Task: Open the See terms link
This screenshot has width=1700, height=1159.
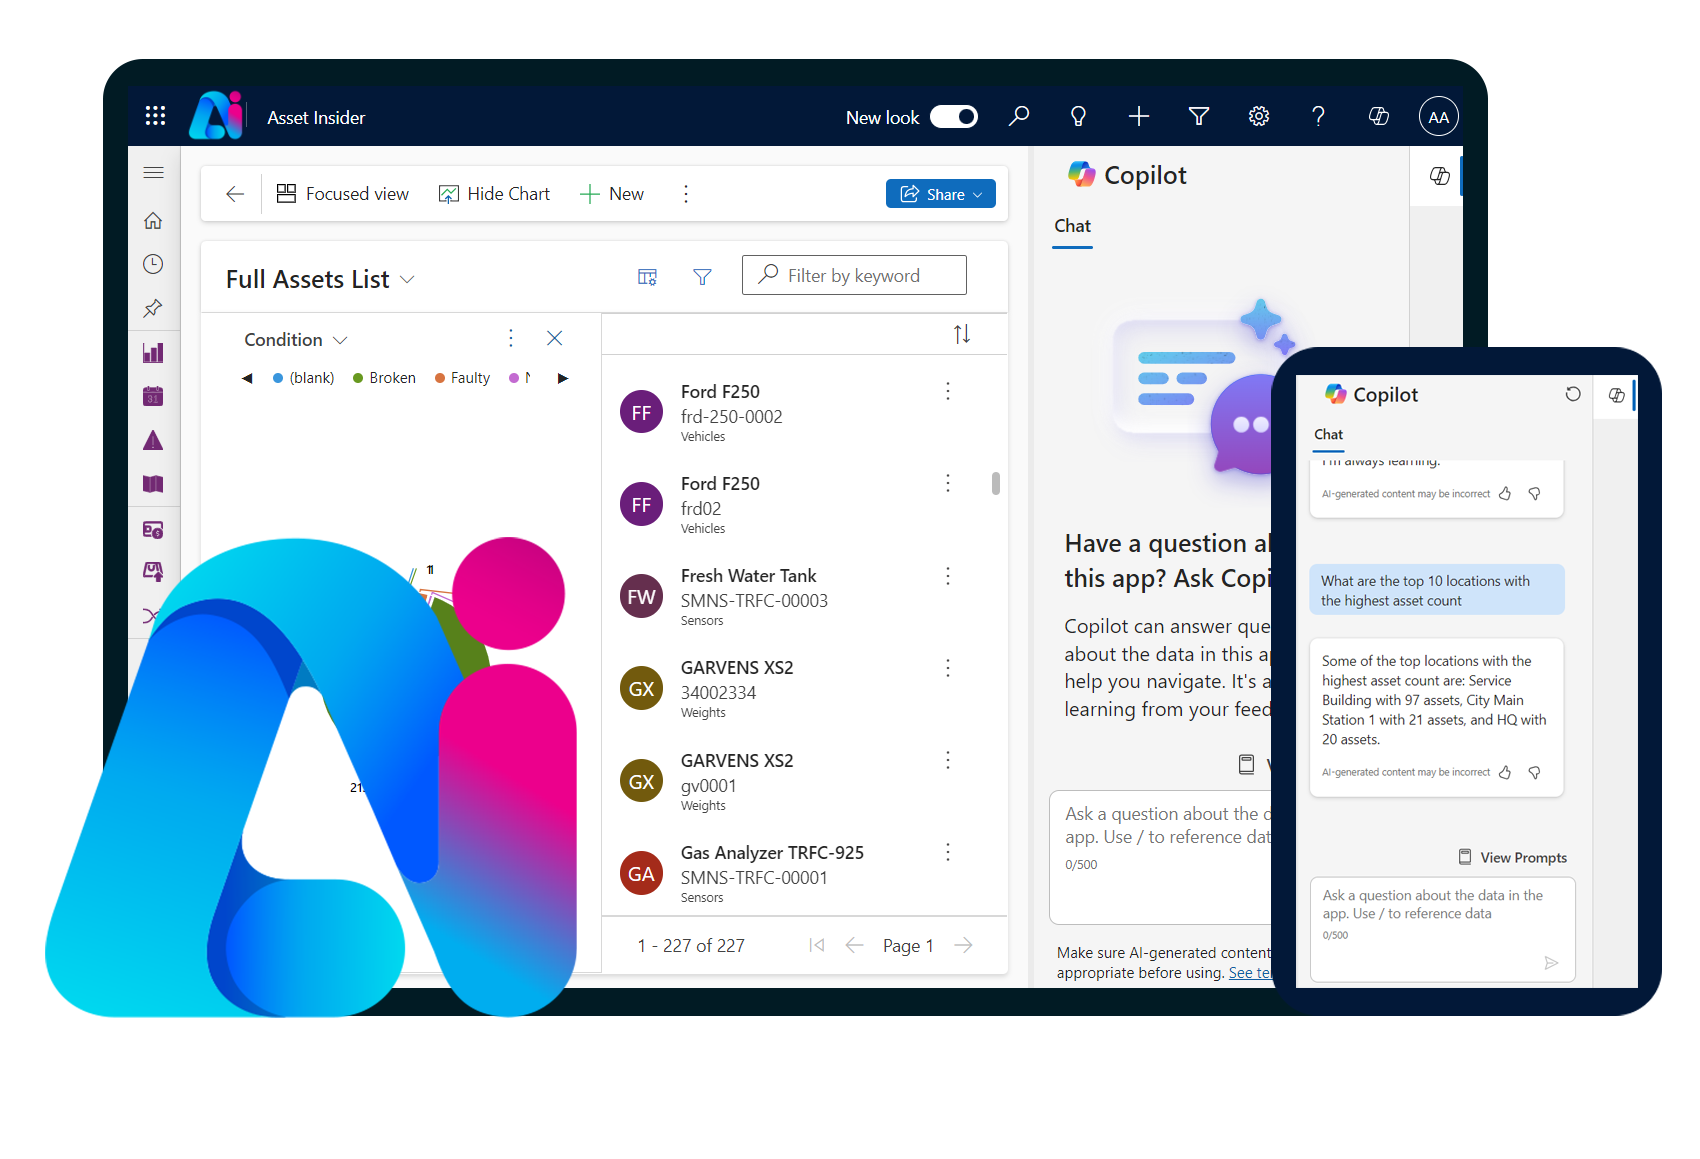Action: coord(1250,973)
